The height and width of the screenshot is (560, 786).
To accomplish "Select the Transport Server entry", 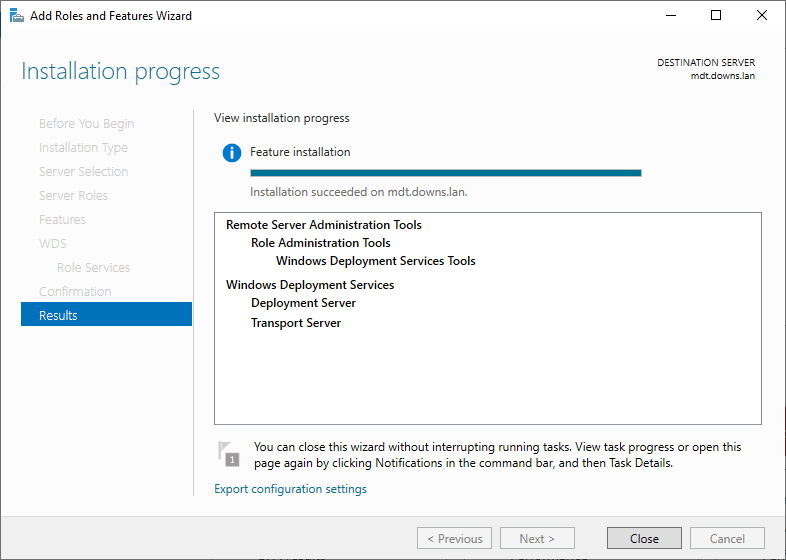I will 296,323.
